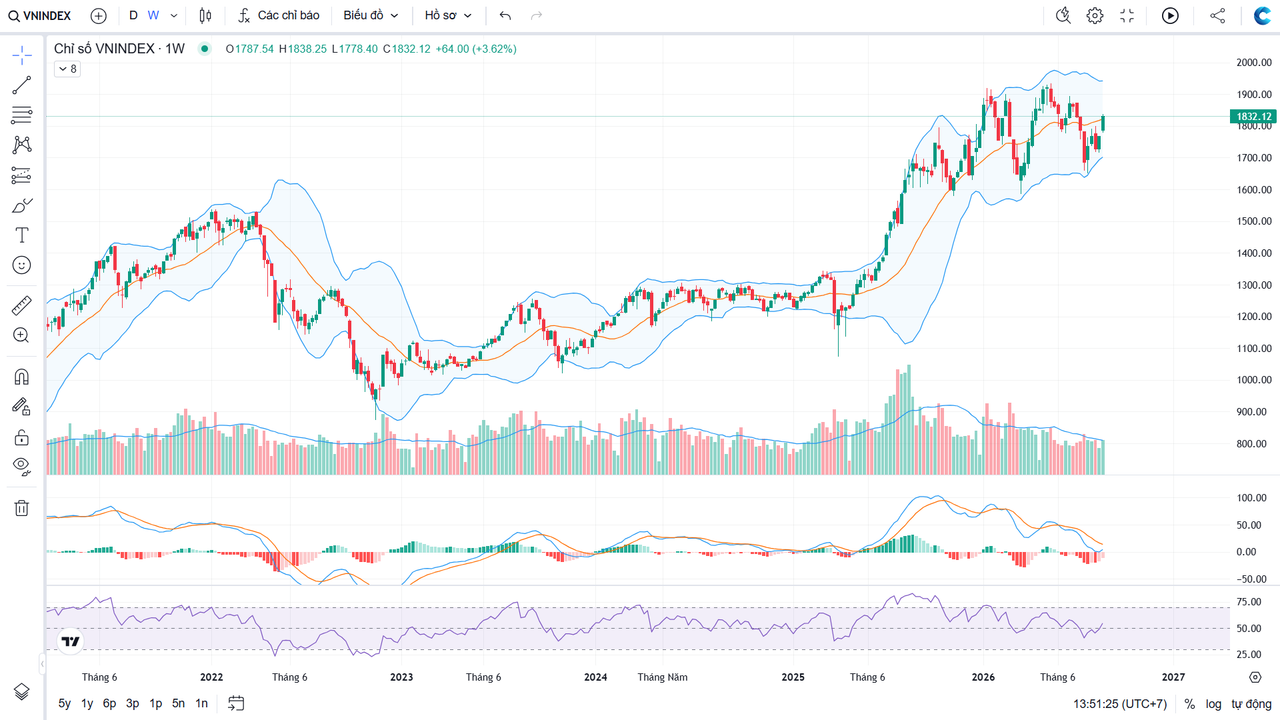Viewport: 1280px width, 720px height.
Task: Toggle hide all drawings eye icon
Action: pos(21,466)
